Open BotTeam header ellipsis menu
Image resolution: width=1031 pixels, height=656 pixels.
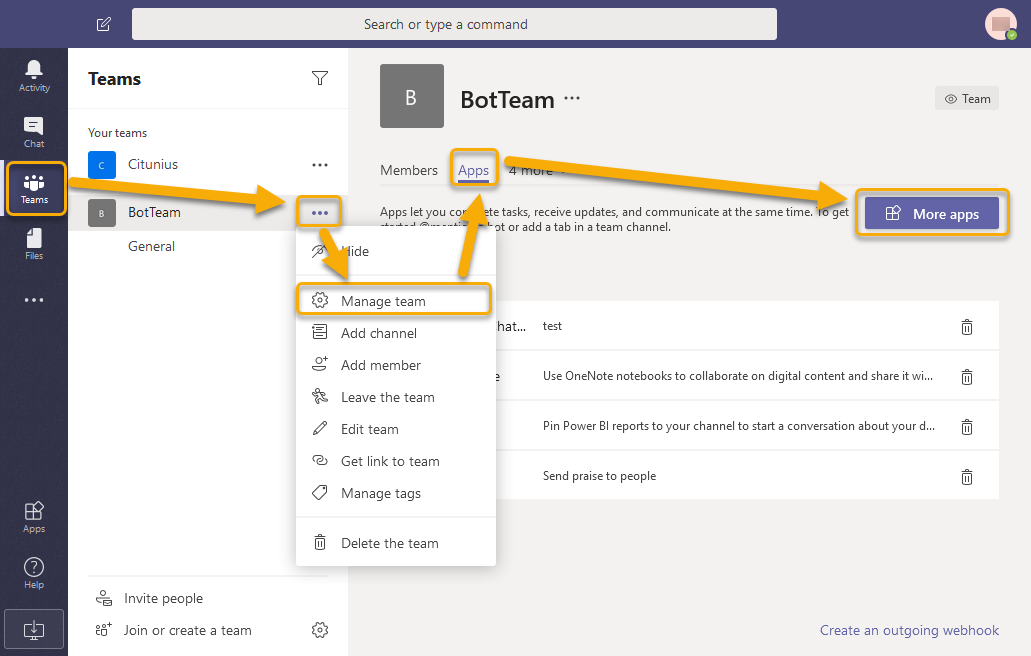(572, 99)
